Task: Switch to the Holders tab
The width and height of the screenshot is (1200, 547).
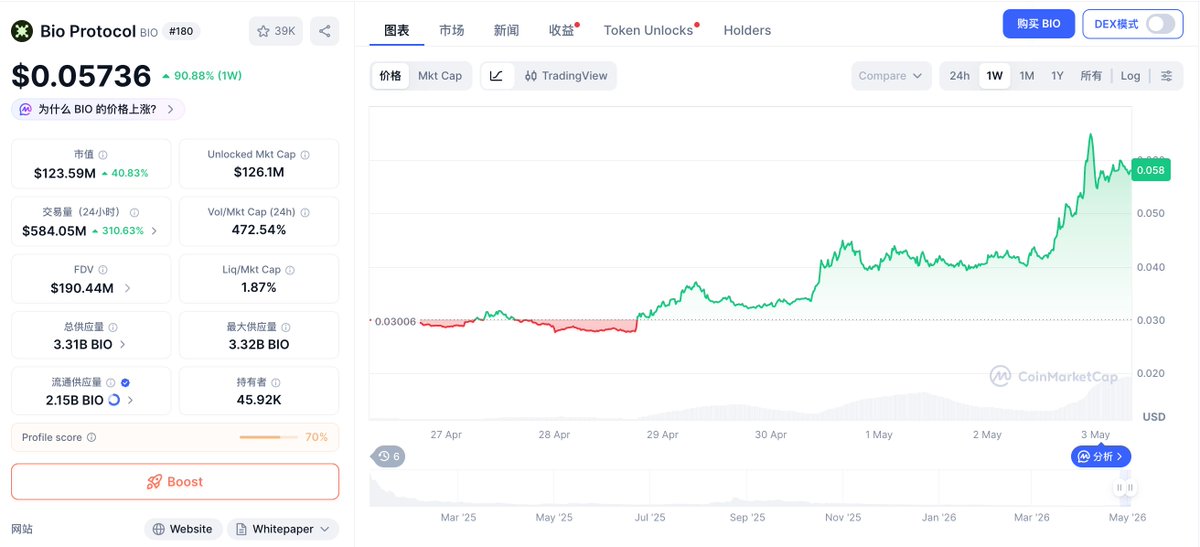Action: tap(747, 30)
